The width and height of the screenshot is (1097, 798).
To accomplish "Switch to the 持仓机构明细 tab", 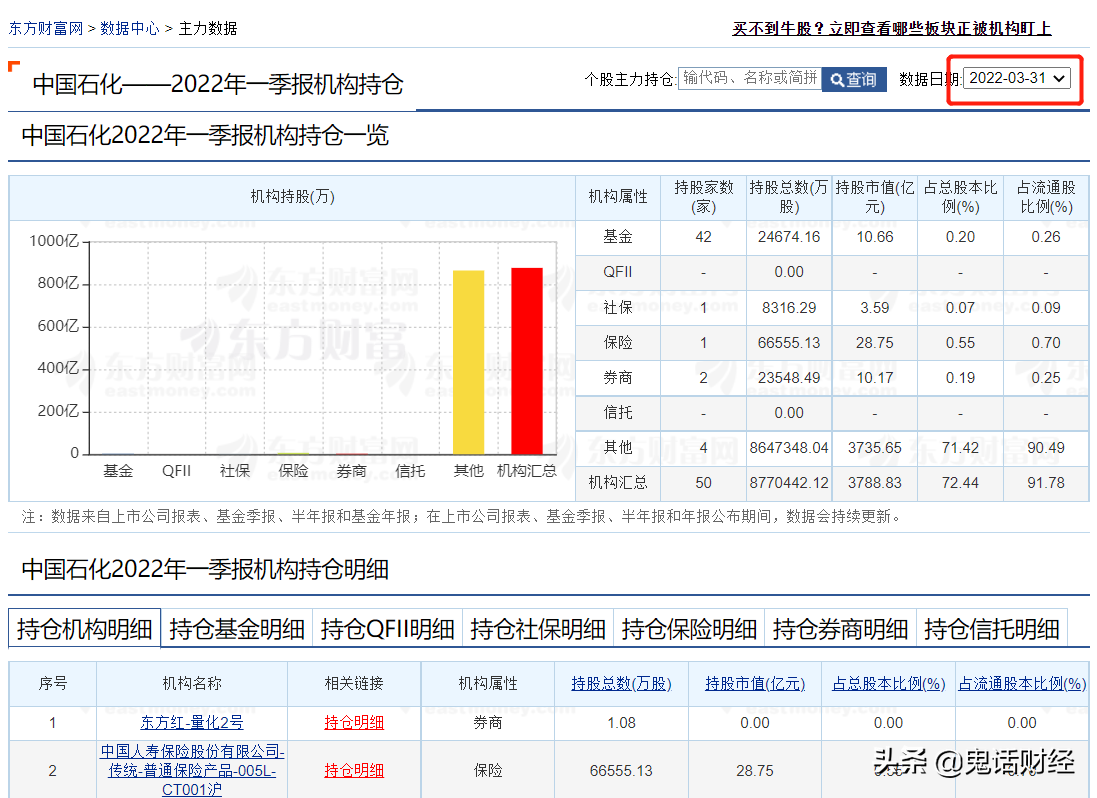I will [x=85, y=629].
